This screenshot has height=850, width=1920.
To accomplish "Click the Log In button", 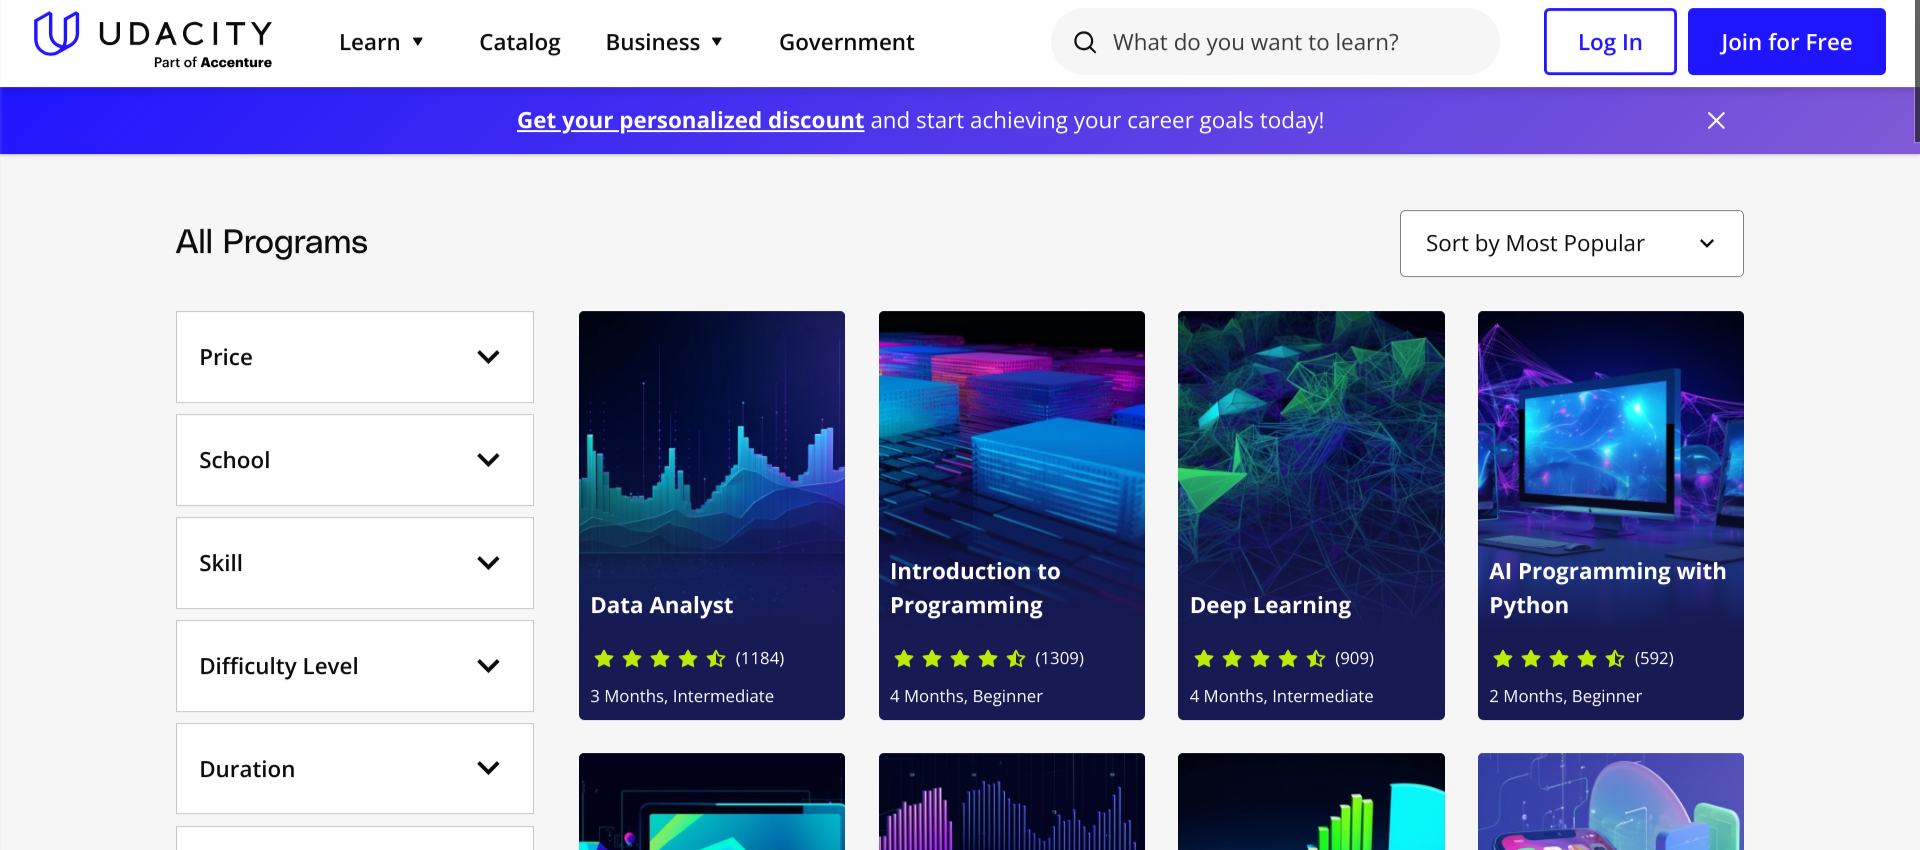I will click(x=1609, y=42).
